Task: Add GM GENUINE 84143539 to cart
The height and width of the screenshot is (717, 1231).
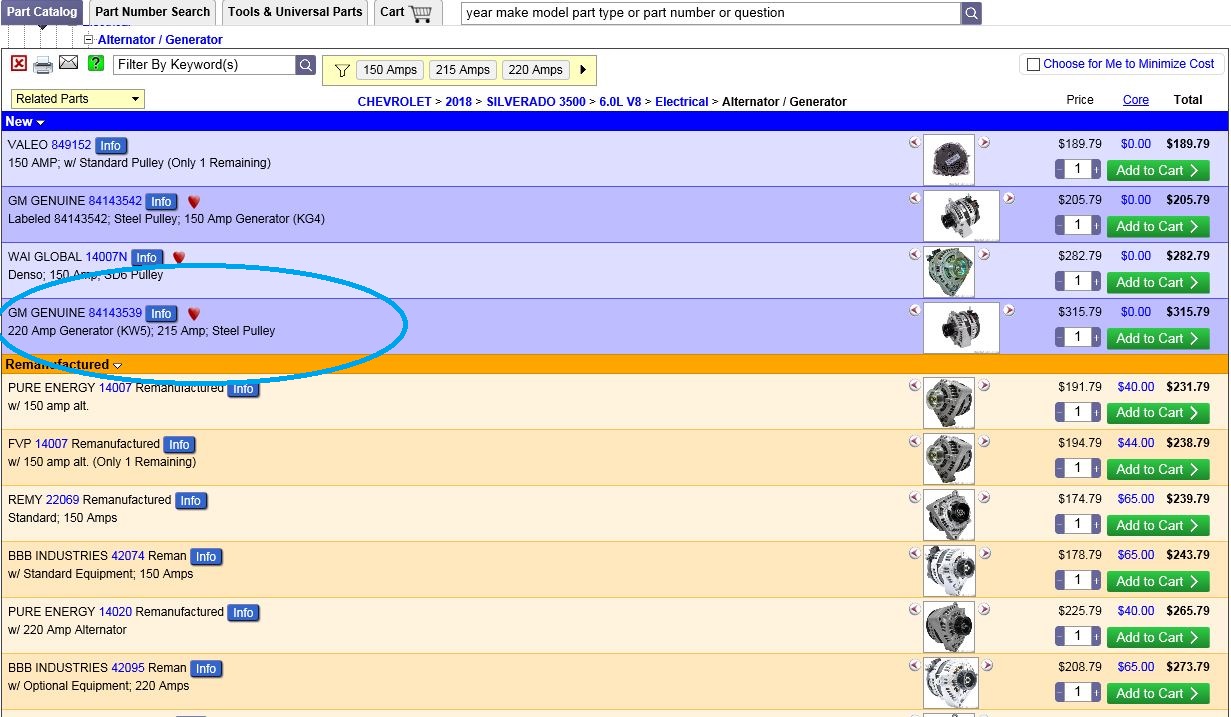Action: [1158, 338]
